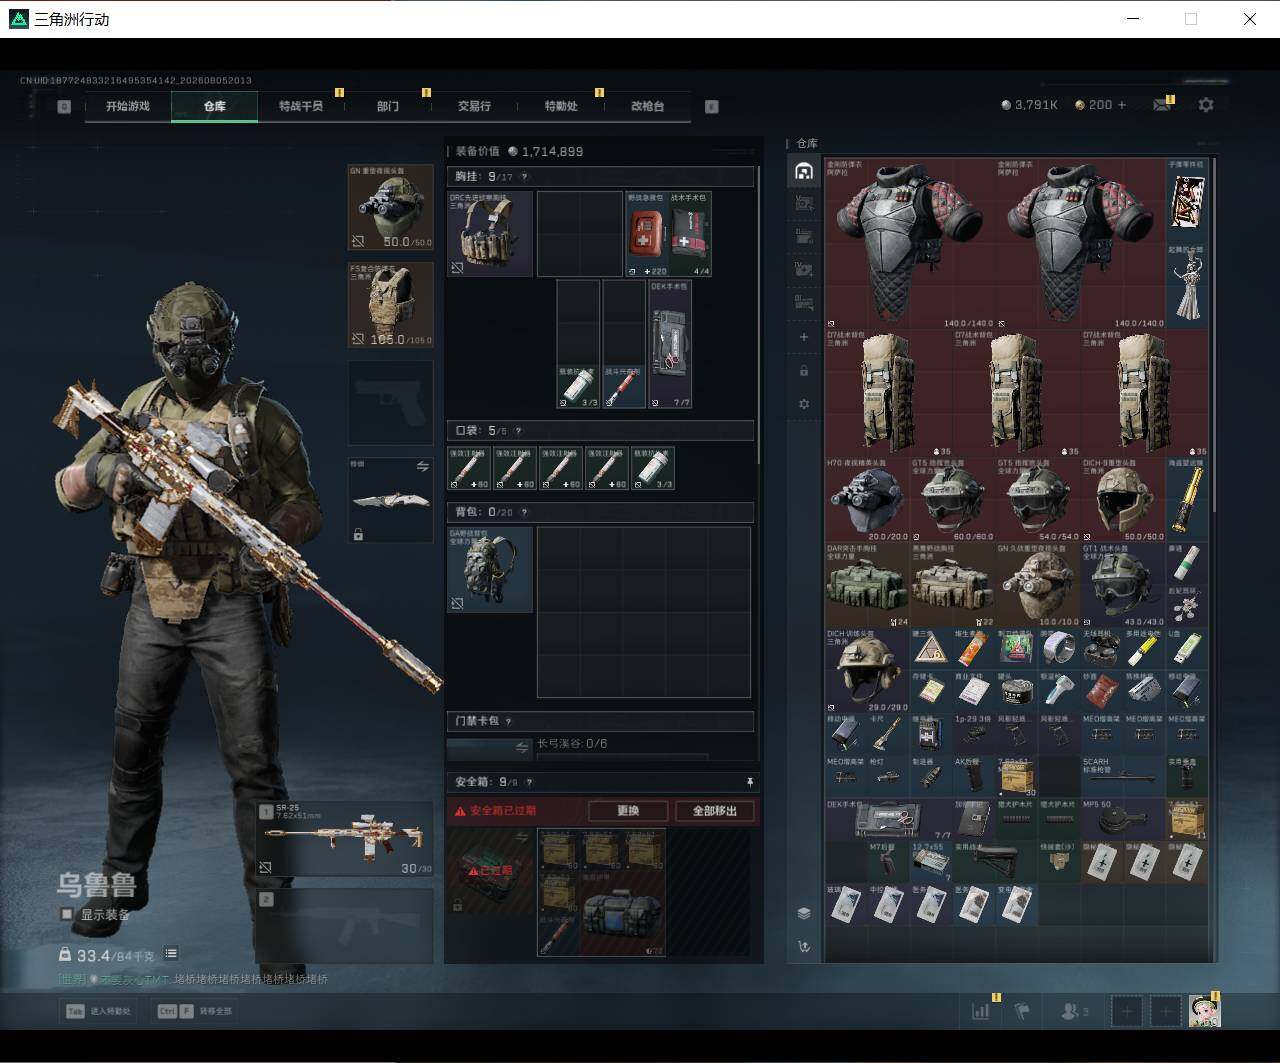Image resolution: width=1280 pixels, height=1063 pixels.
Task: Click the help icon next to 胸挂
Action: (524, 177)
